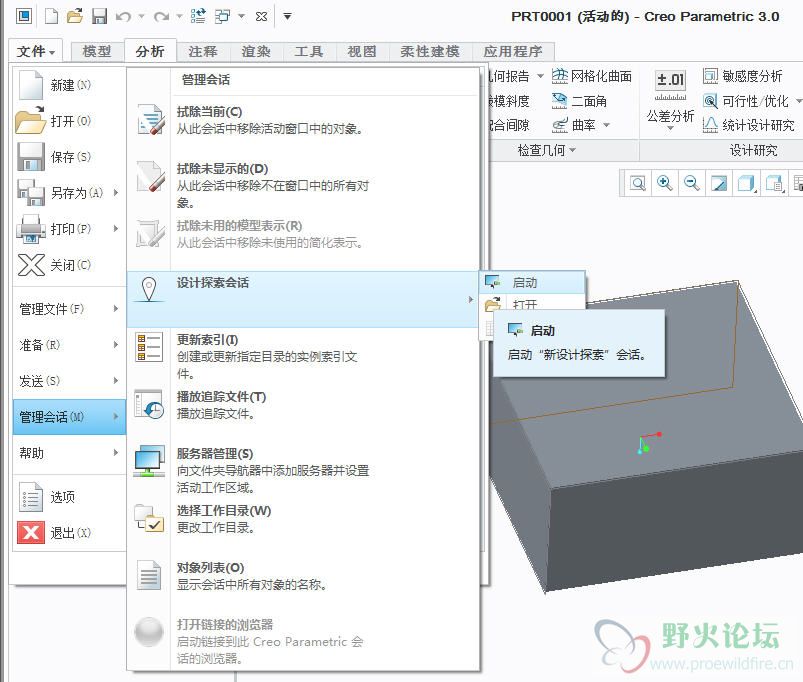Switch to the 应用程序 ribbon tab
Viewport: 803px width, 682px height.
click(513, 52)
